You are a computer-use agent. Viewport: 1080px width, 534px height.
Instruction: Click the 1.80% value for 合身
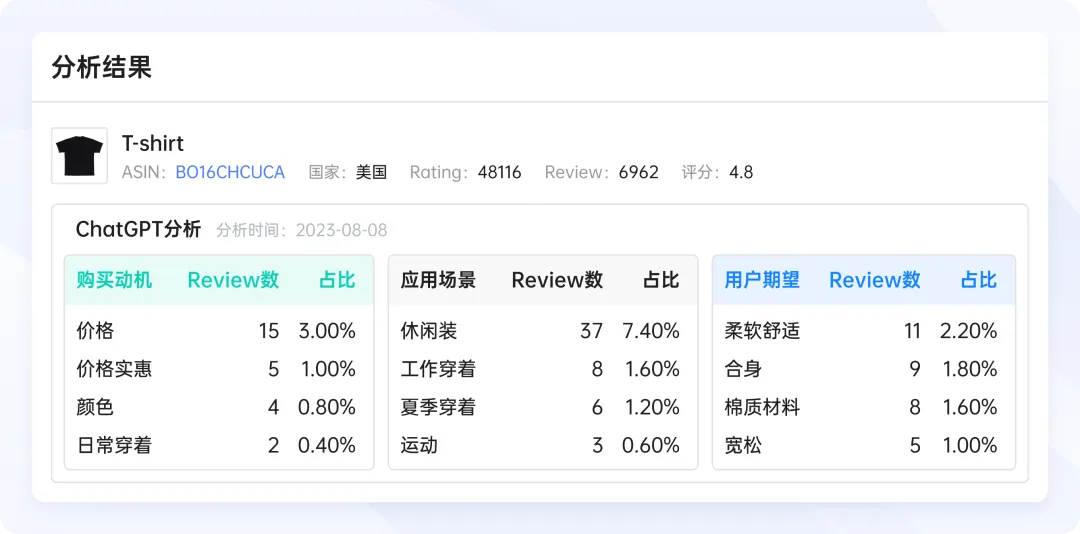[x=970, y=369]
